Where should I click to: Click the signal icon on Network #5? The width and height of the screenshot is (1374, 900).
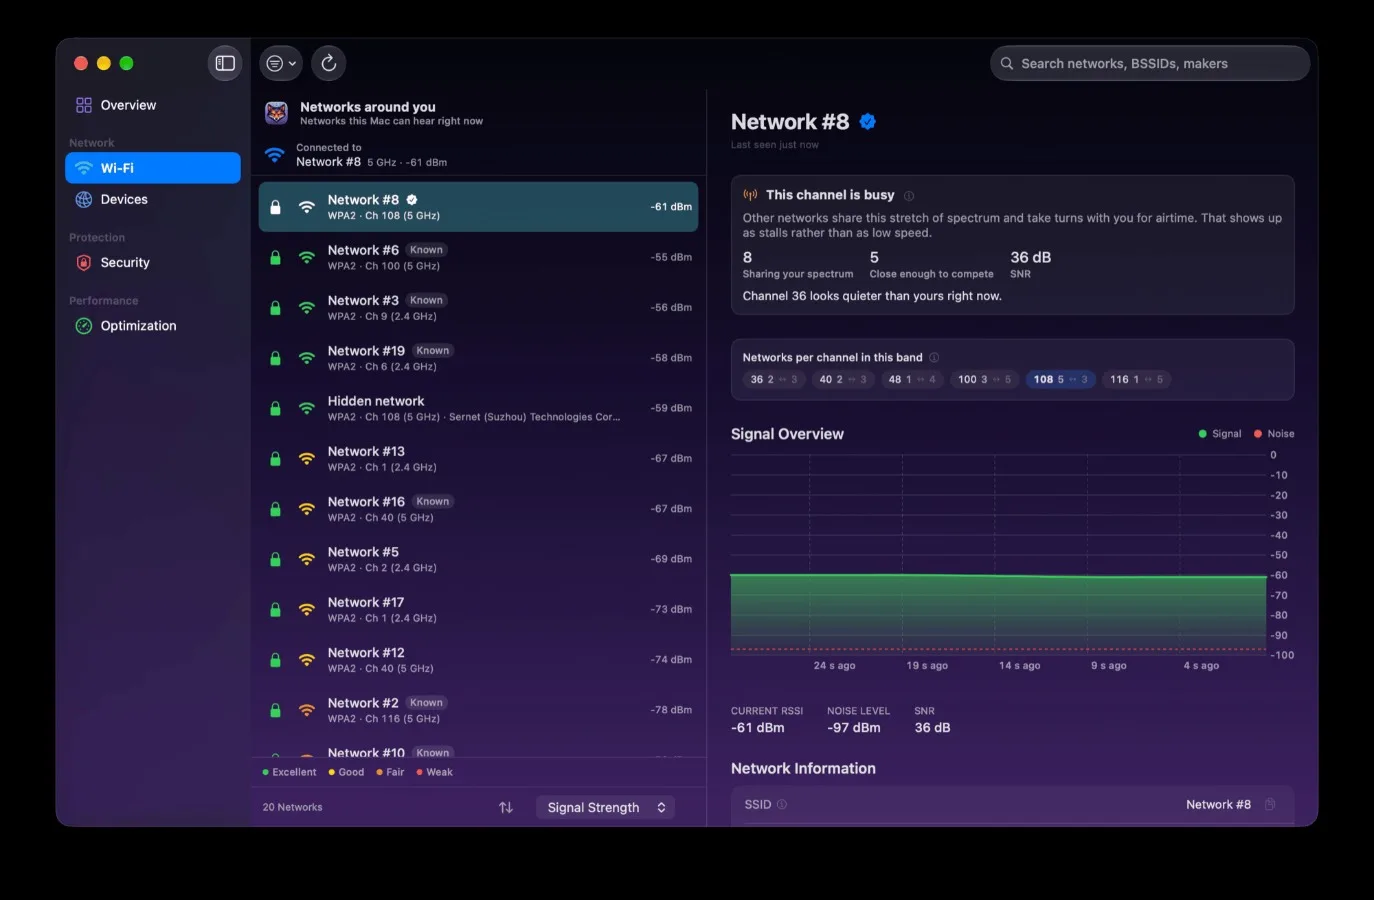pos(307,559)
